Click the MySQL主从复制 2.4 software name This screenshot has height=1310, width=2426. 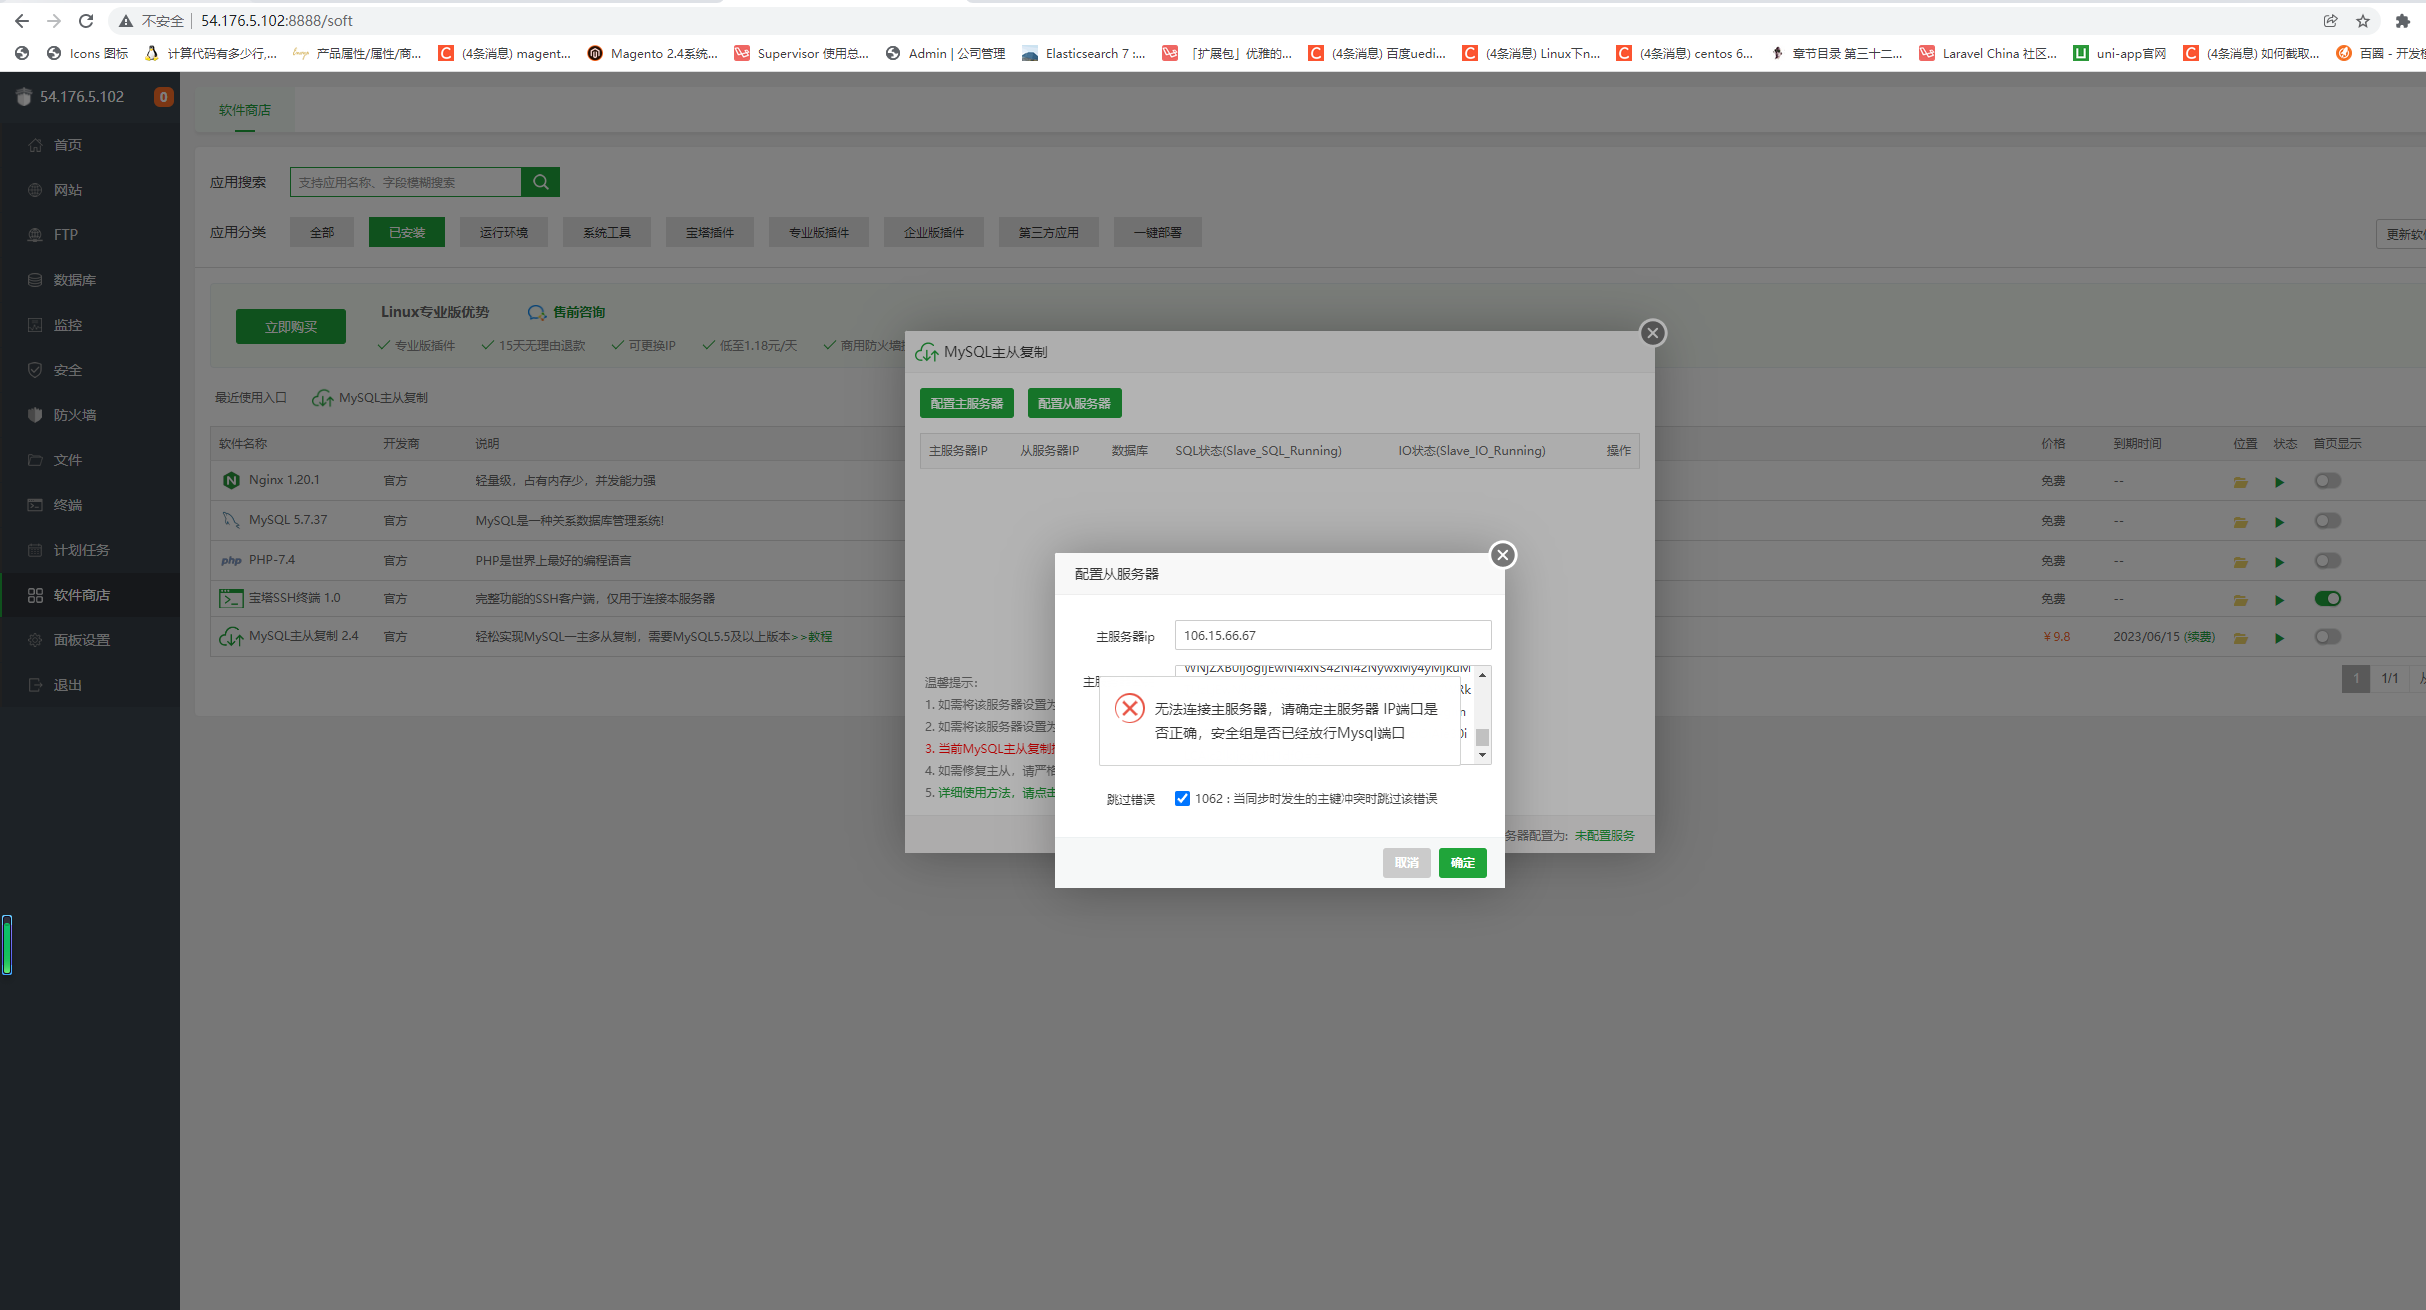[x=304, y=636]
